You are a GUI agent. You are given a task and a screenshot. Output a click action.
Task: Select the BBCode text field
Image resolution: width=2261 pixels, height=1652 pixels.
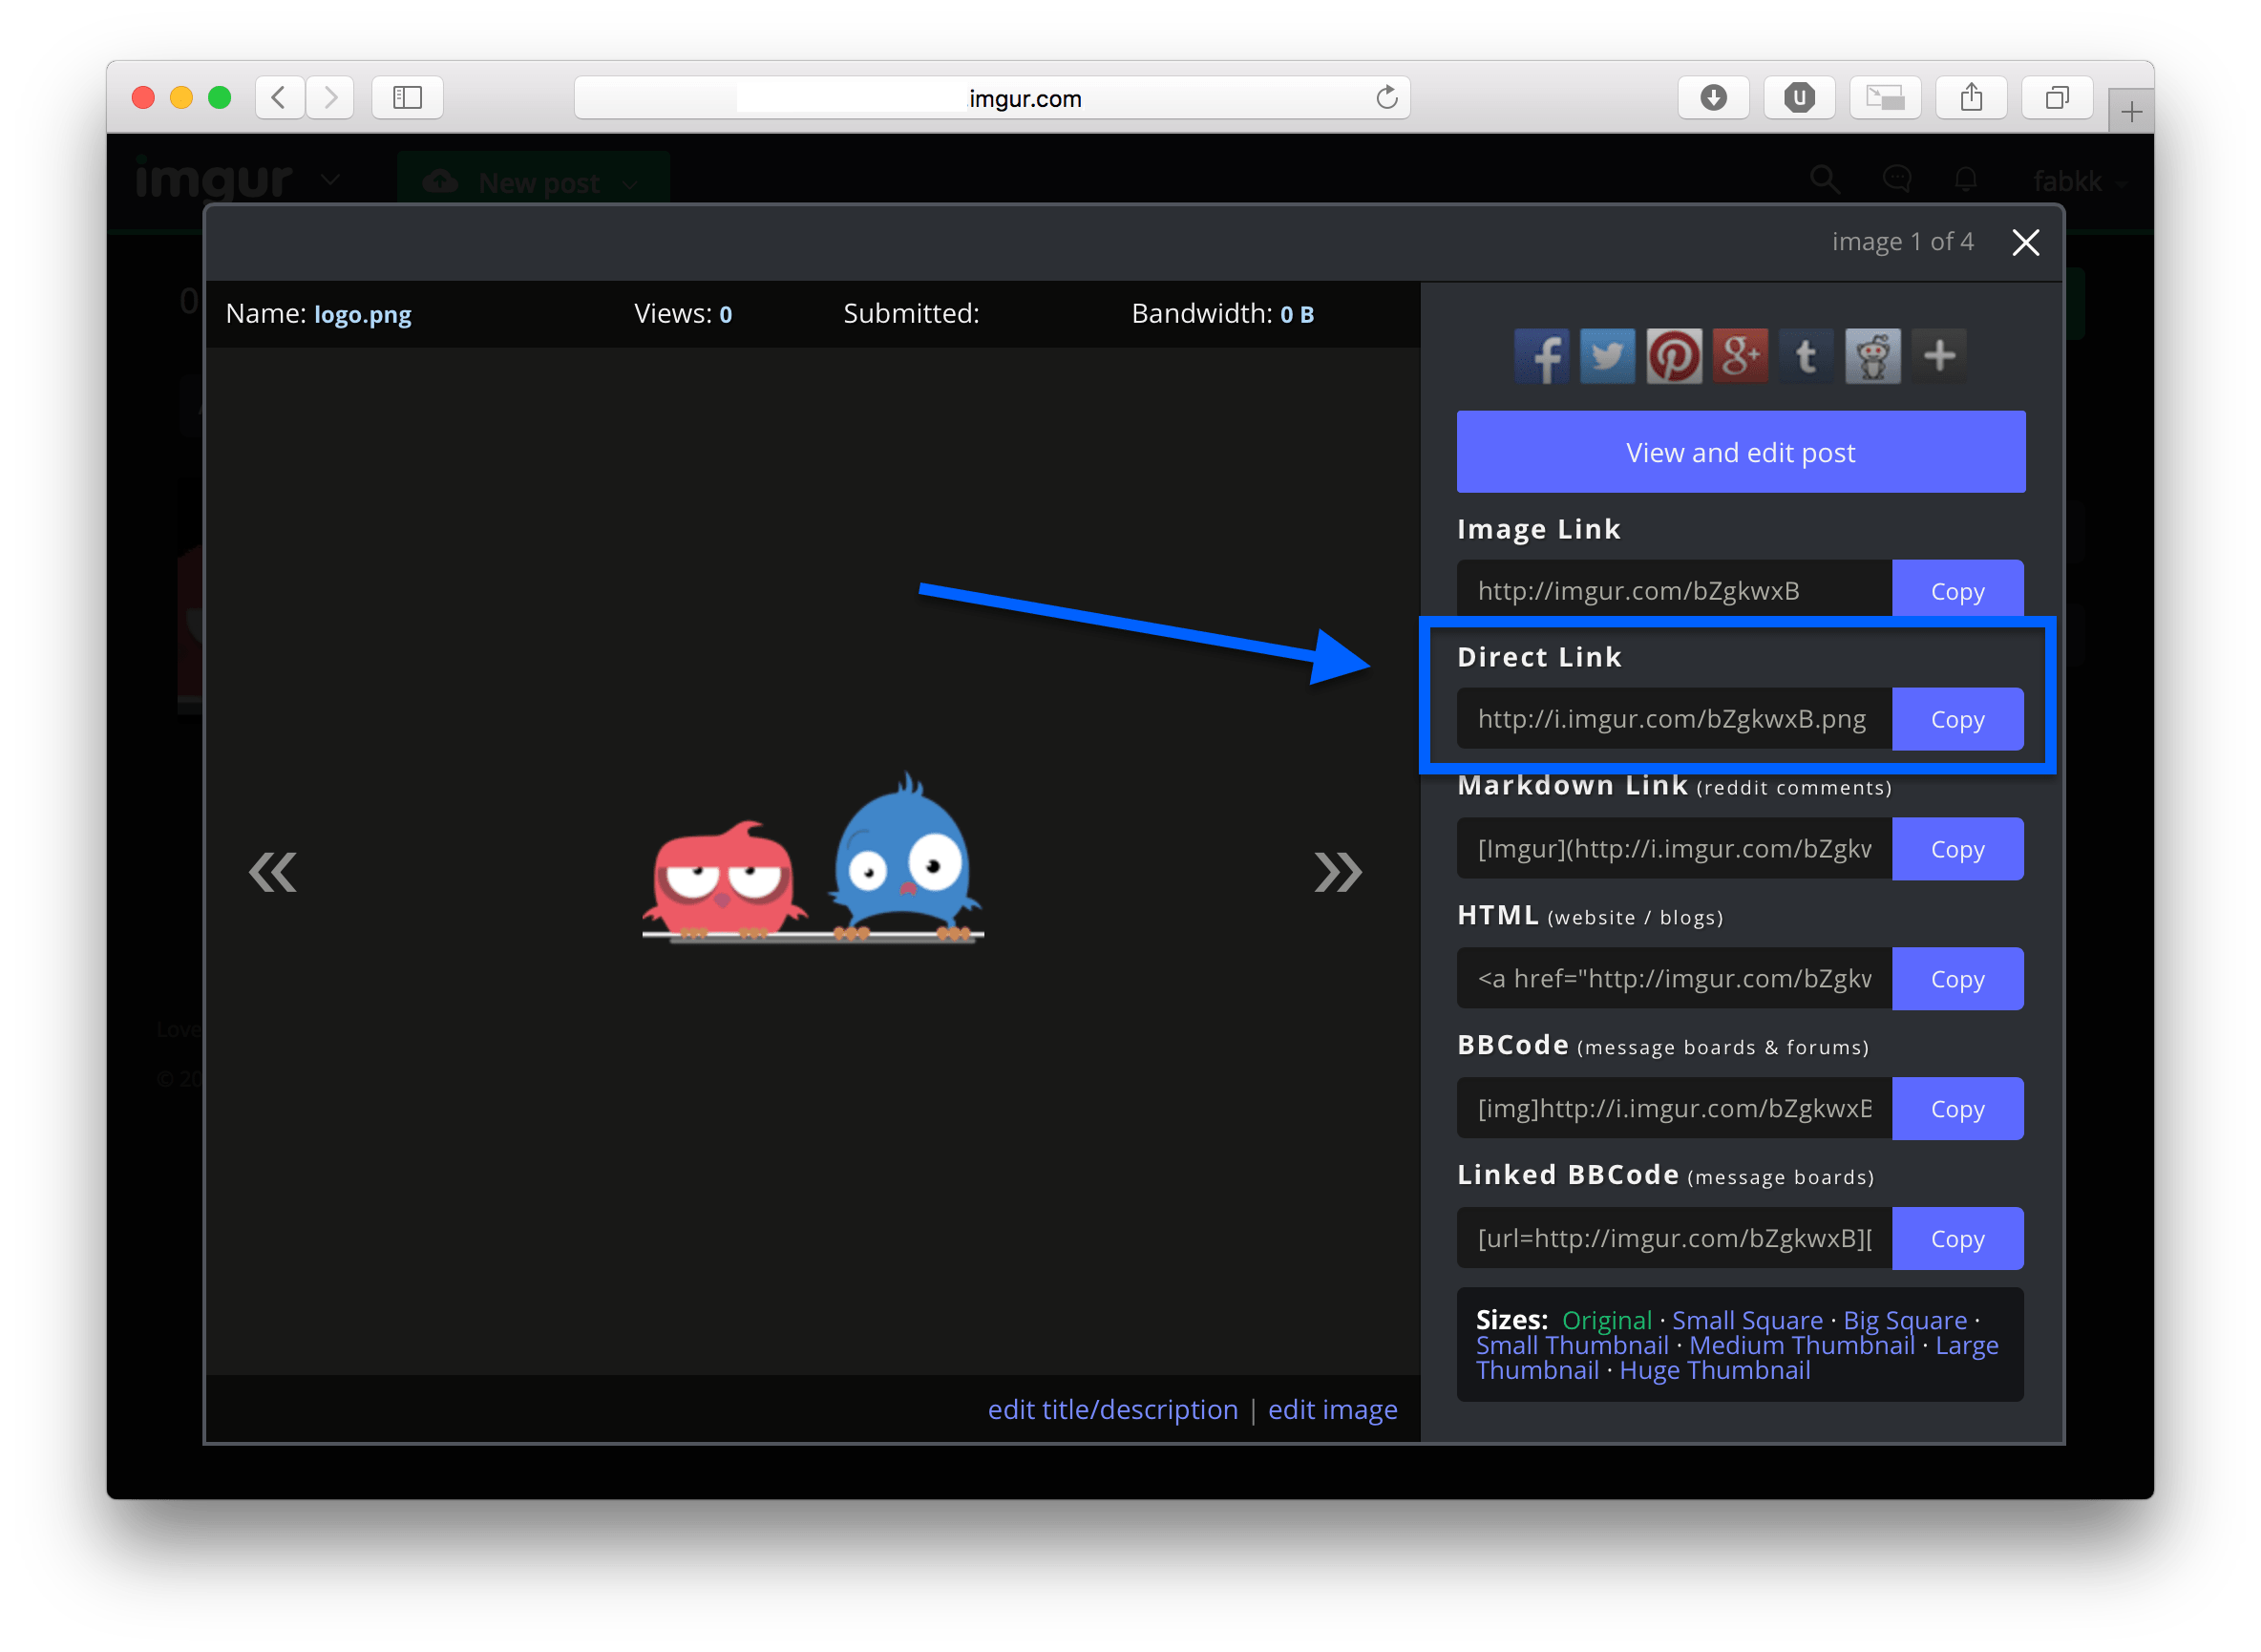point(1674,1109)
